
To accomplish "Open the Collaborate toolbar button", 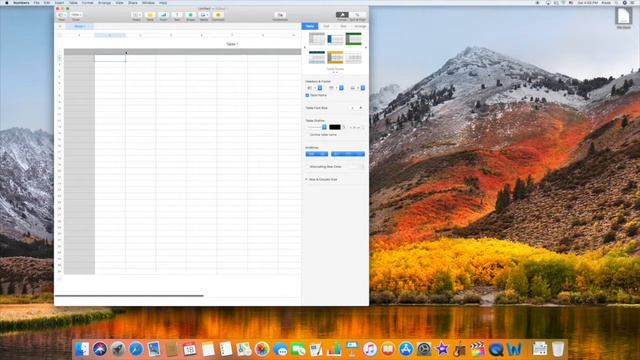I will click(280, 15).
